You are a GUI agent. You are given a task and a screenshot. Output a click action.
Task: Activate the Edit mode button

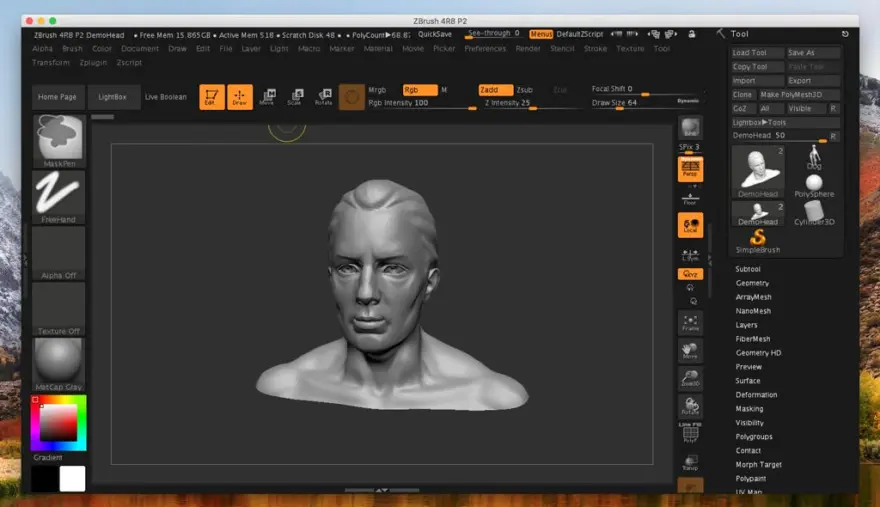click(212, 97)
